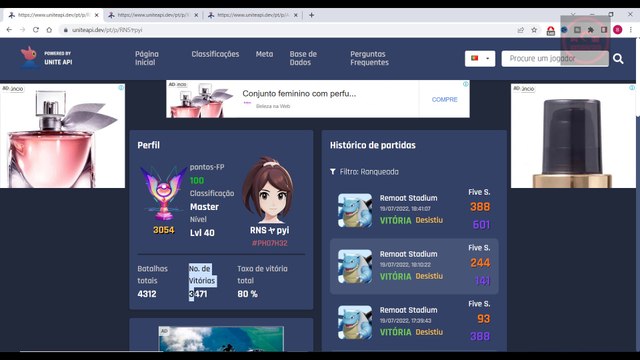This screenshot has width=640, height=360.
Task: Close the first browser tab
Action: 97,15
